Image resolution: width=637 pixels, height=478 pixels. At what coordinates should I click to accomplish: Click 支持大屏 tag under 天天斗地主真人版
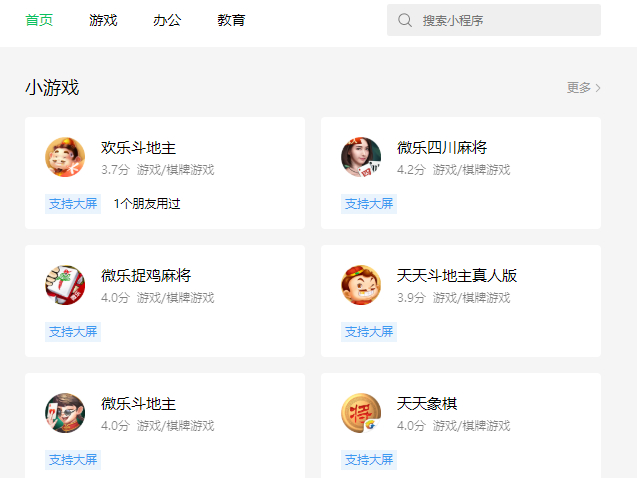click(369, 332)
